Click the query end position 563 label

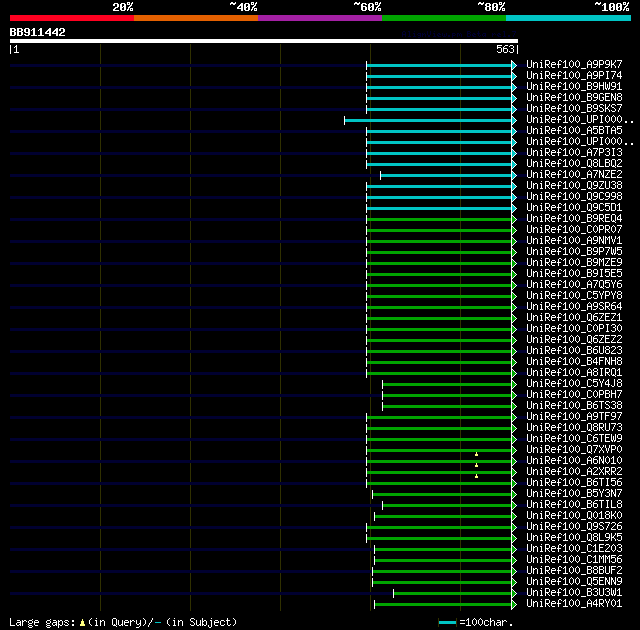click(505, 49)
